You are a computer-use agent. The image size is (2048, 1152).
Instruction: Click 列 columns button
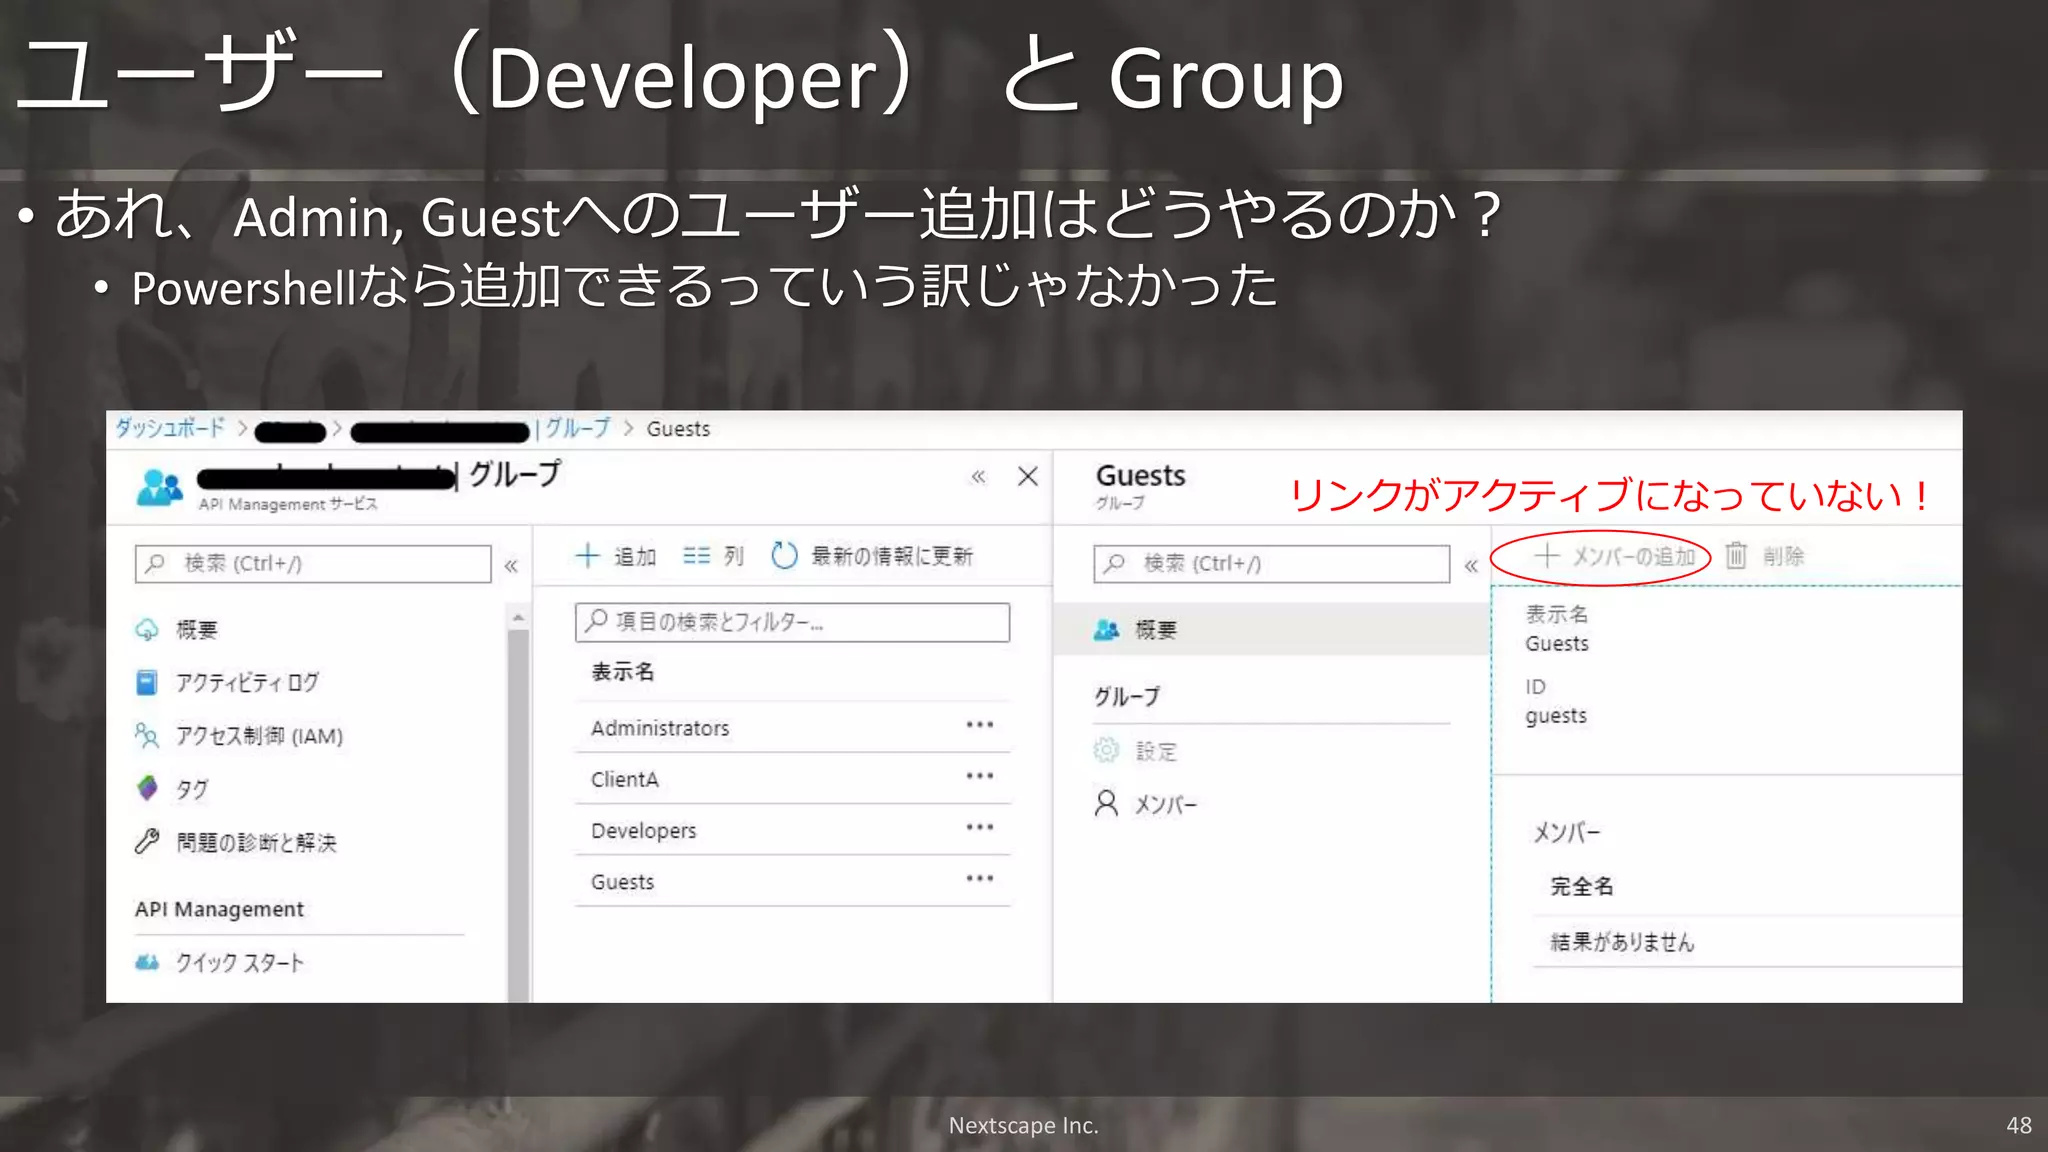714,555
